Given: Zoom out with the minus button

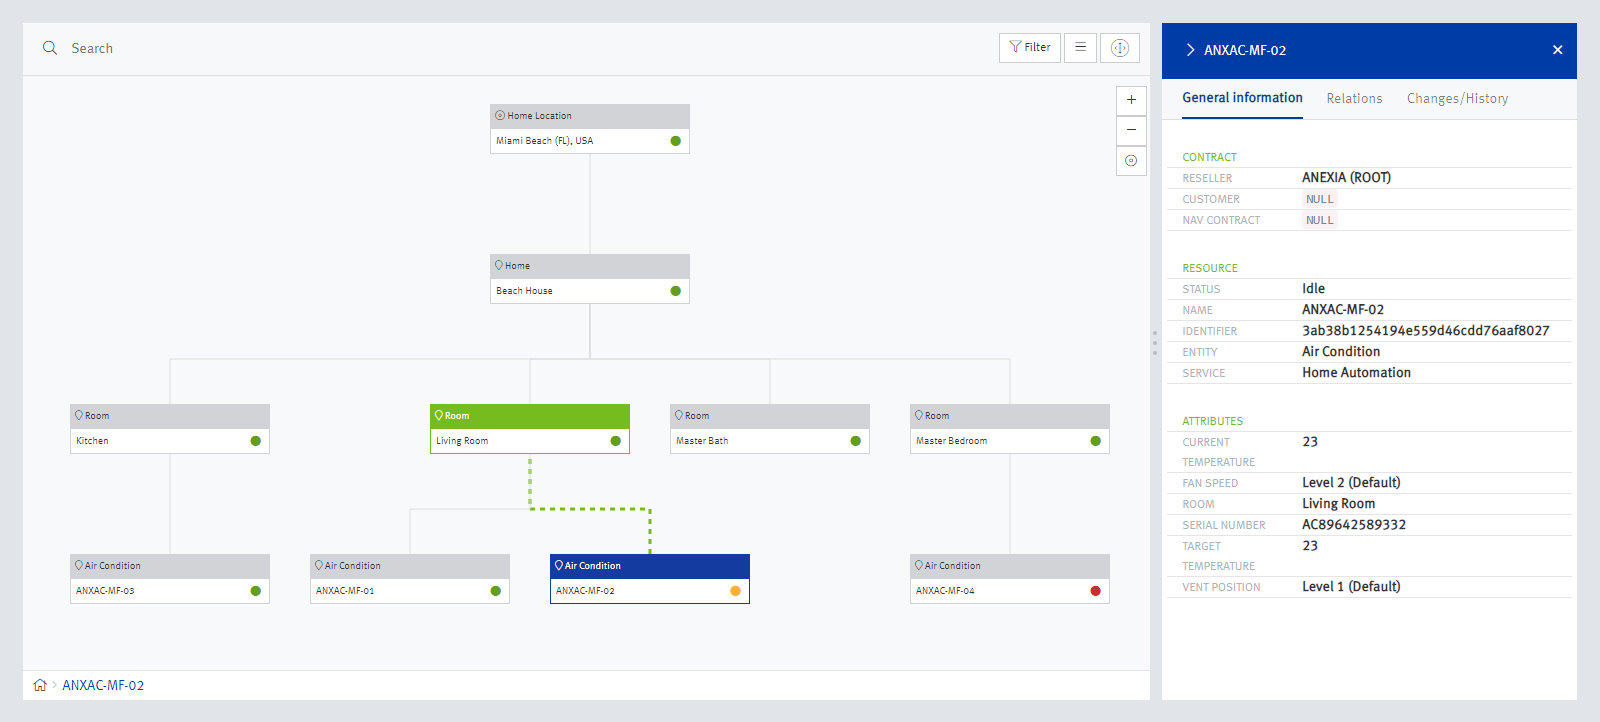Looking at the screenshot, I should [1131, 130].
